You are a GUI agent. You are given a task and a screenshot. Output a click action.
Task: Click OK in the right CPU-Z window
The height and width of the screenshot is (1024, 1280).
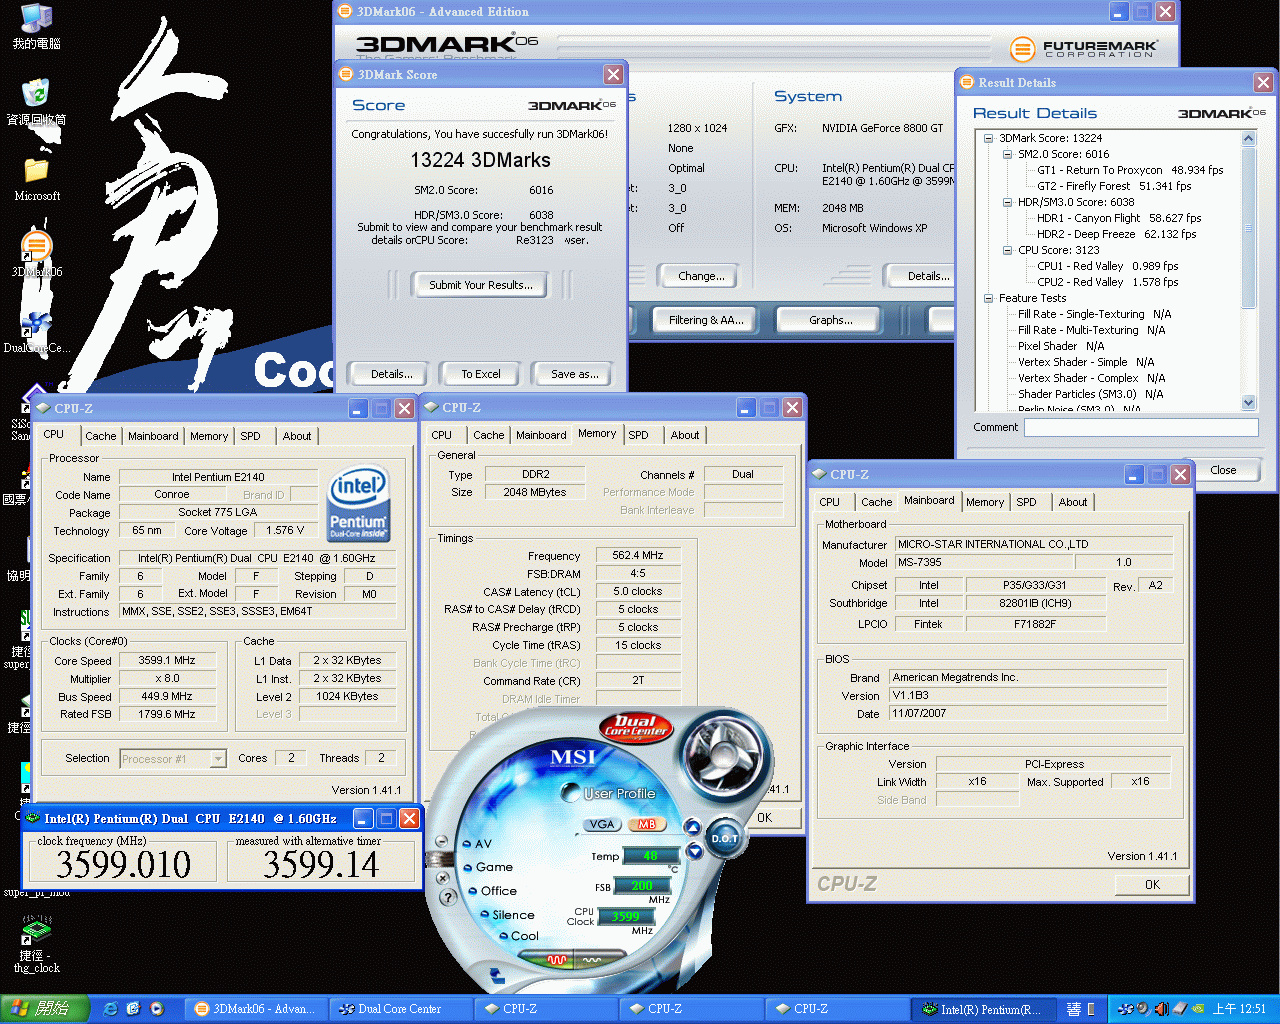click(x=1152, y=885)
